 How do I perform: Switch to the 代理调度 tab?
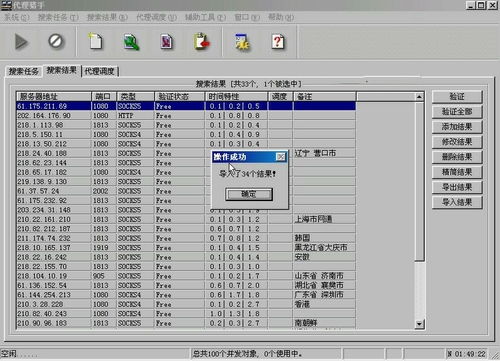(x=100, y=71)
